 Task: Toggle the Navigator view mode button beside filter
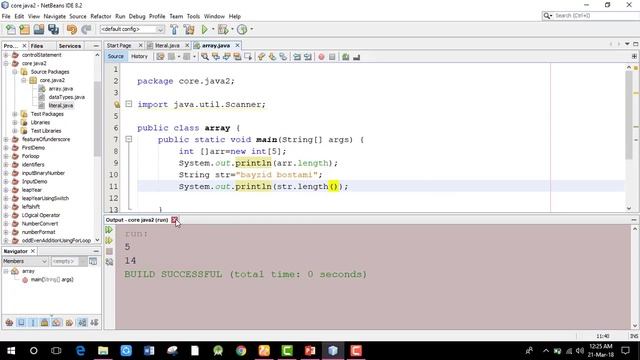point(93,261)
